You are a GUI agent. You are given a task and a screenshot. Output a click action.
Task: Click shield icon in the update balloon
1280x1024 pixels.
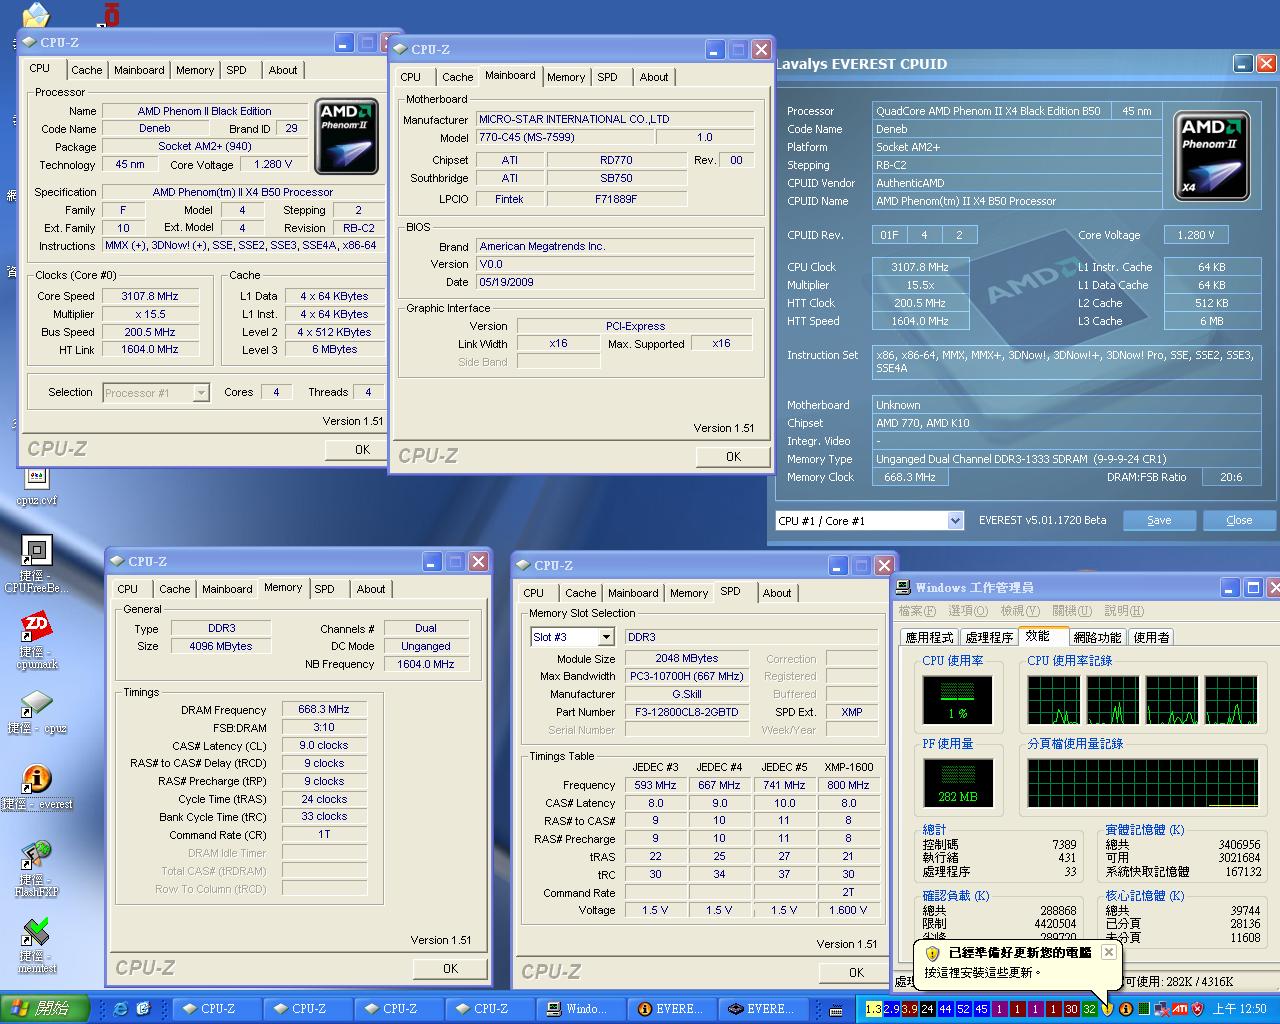click(932, 953)
